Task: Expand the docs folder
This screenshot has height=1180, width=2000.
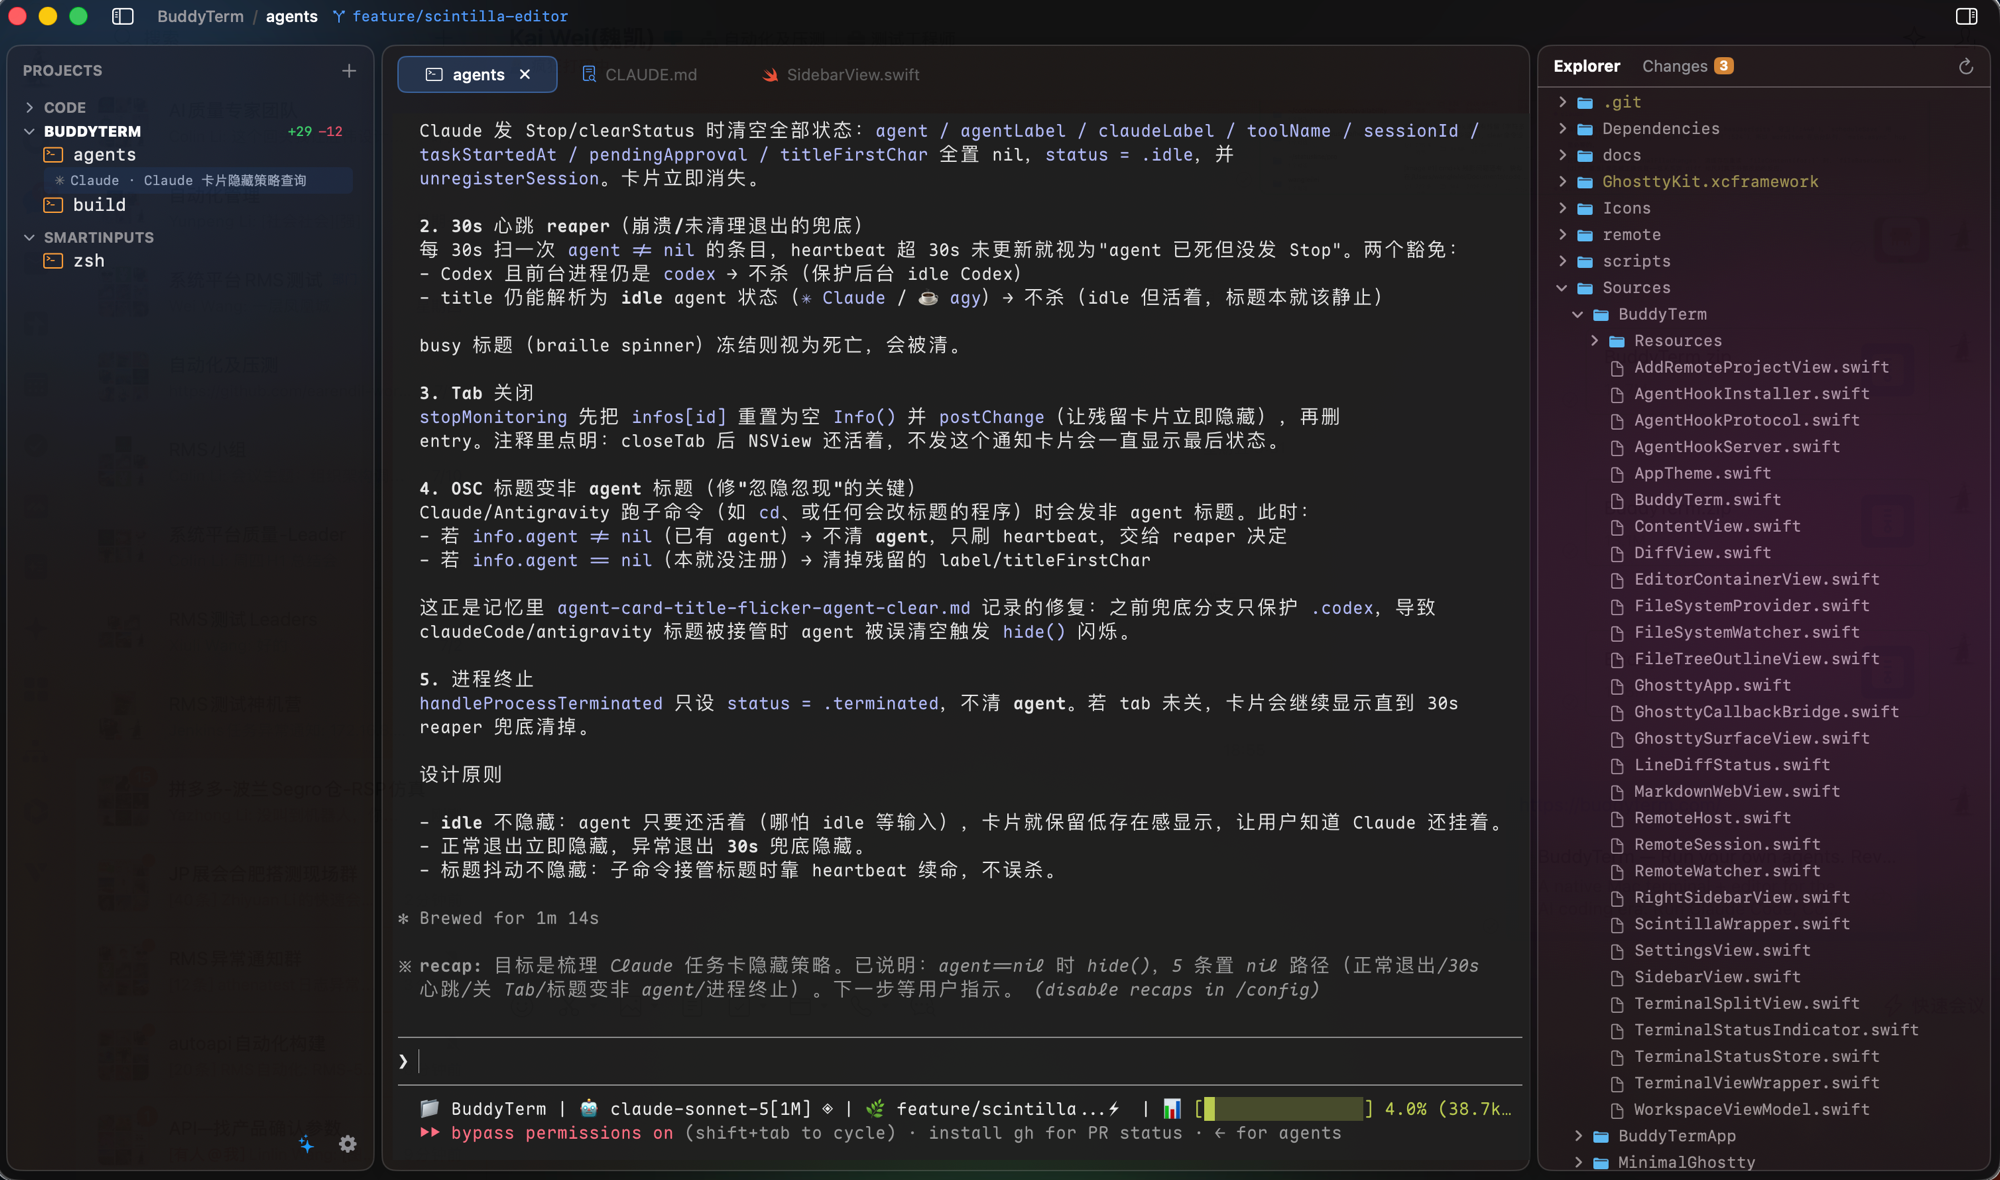Action: (x=1562, y=155)
